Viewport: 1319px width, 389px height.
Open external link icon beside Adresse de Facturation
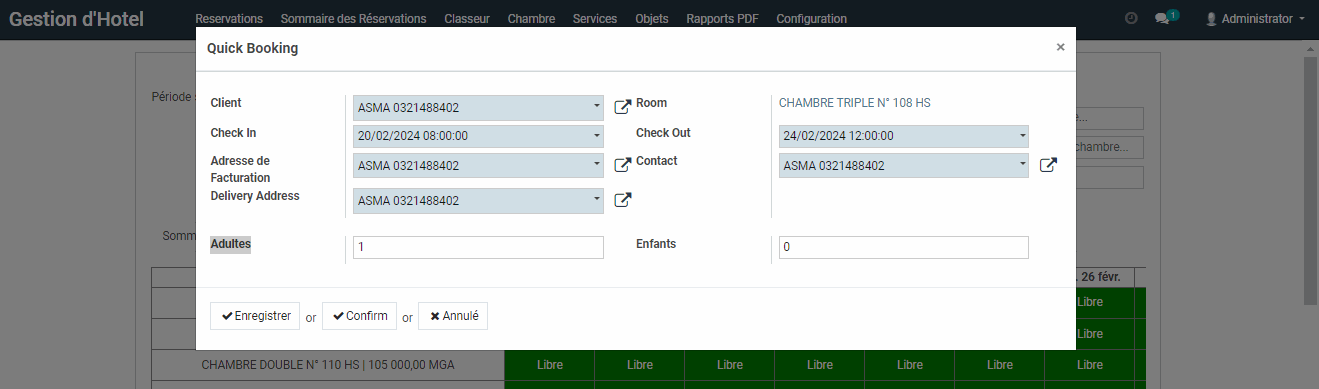tap(622, 165)
